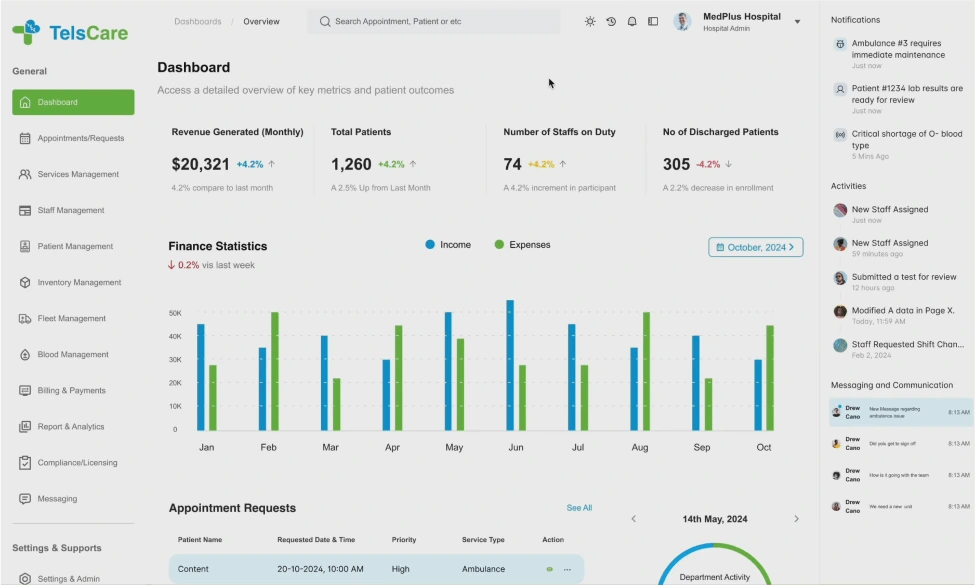
Task: Click the notification bell icon
Action: (x=632, y=21)
